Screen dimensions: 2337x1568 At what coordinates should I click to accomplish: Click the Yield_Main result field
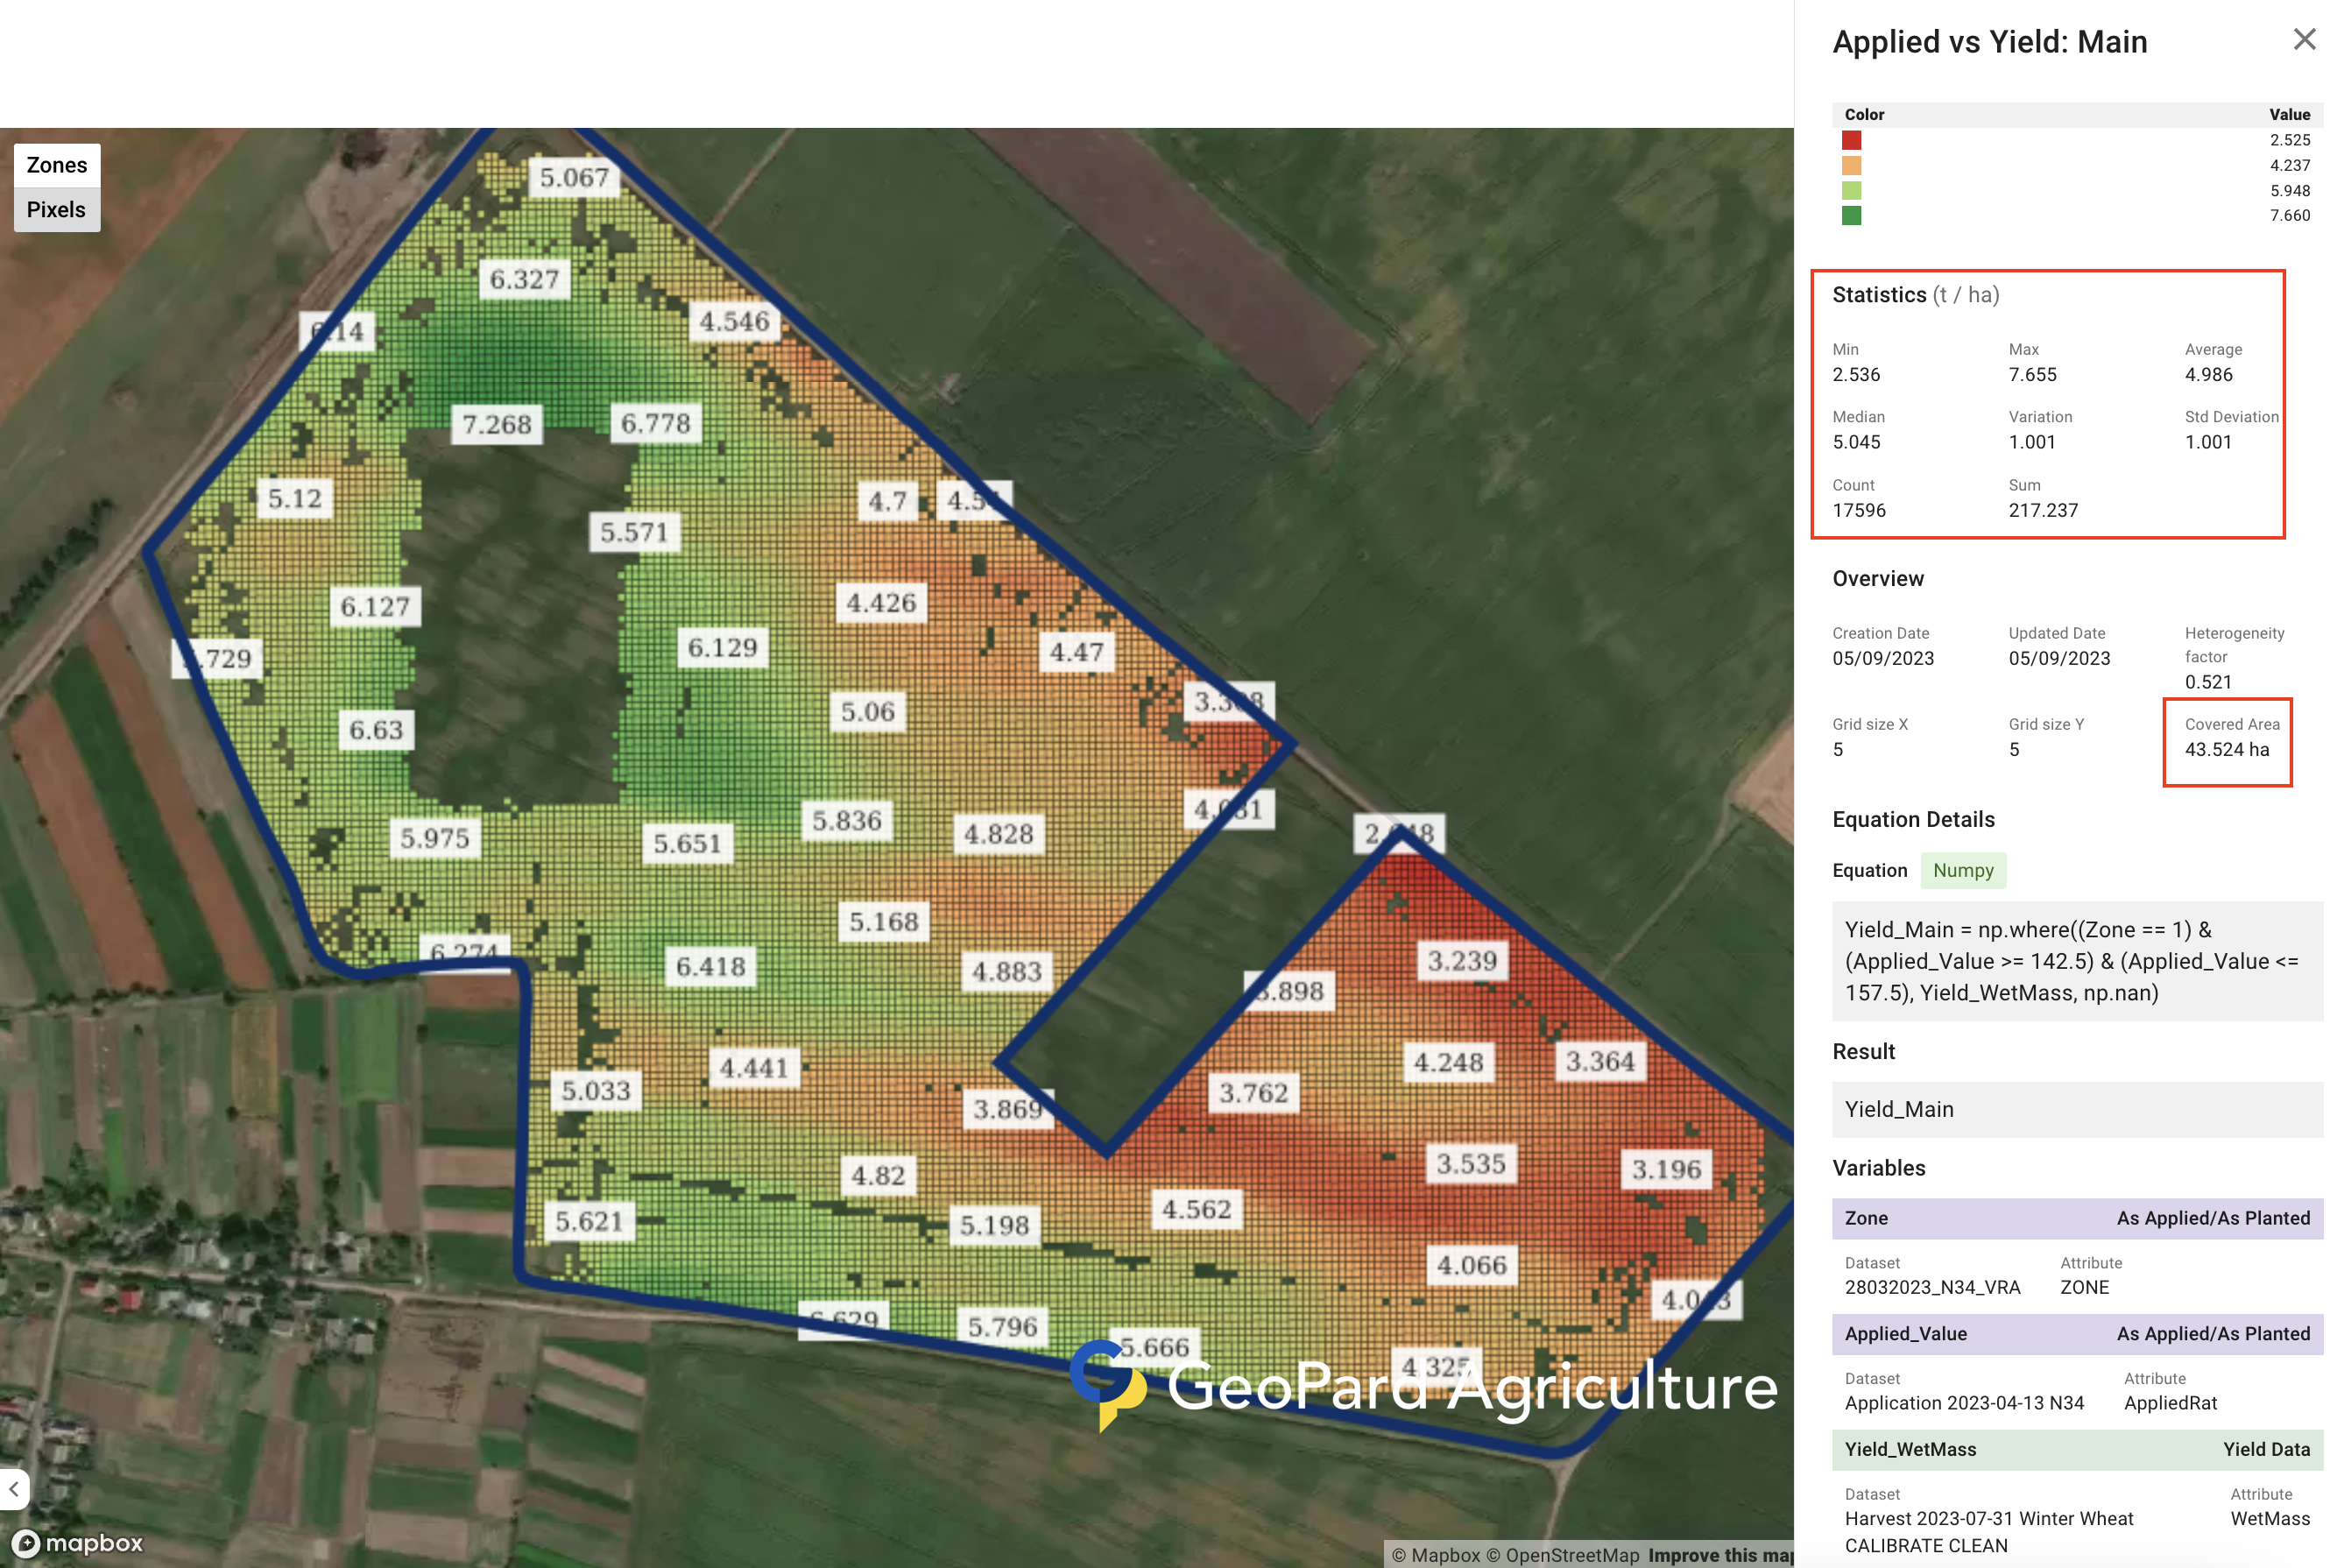[2076, 1109]
